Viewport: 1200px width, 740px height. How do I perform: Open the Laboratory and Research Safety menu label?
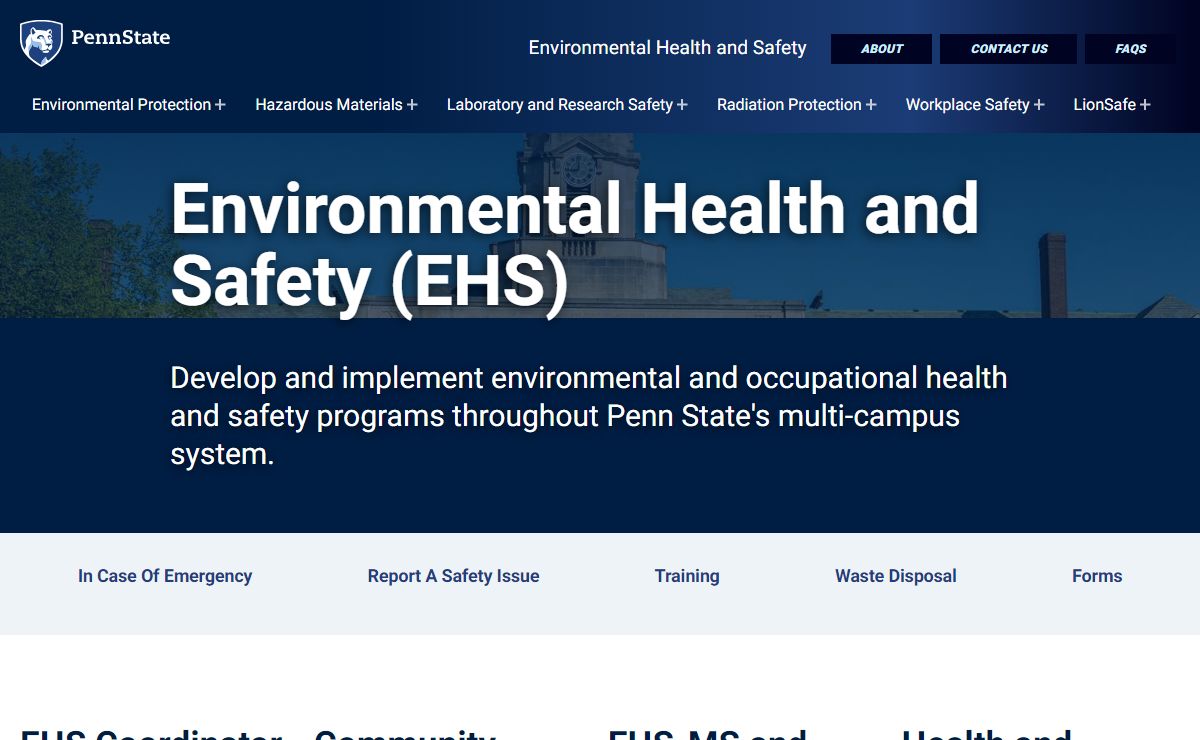[560, 105]
